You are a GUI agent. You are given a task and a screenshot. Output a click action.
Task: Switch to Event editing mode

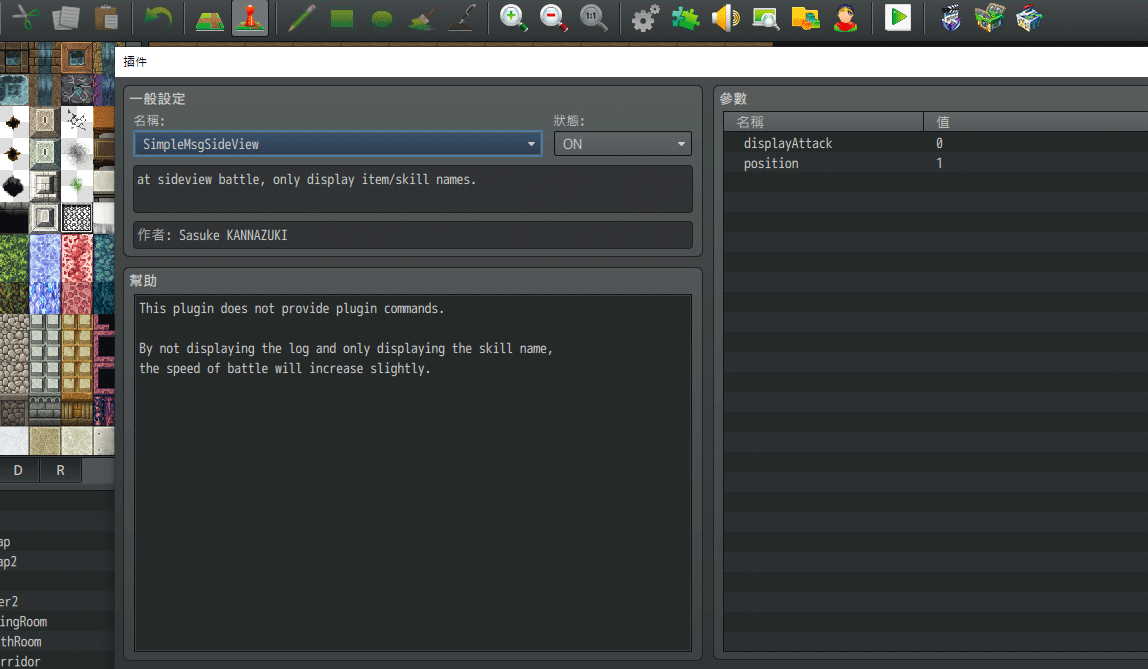click(x=250, y=18)
